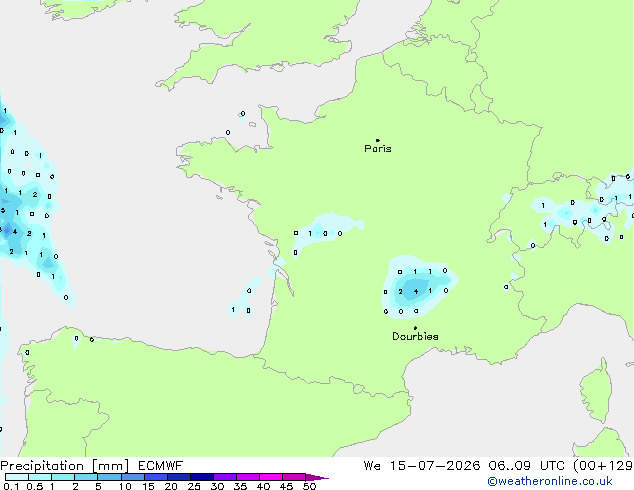Pick the legend swatch between 30 and 35
The image size is (634, 490).
click(225, 477)
